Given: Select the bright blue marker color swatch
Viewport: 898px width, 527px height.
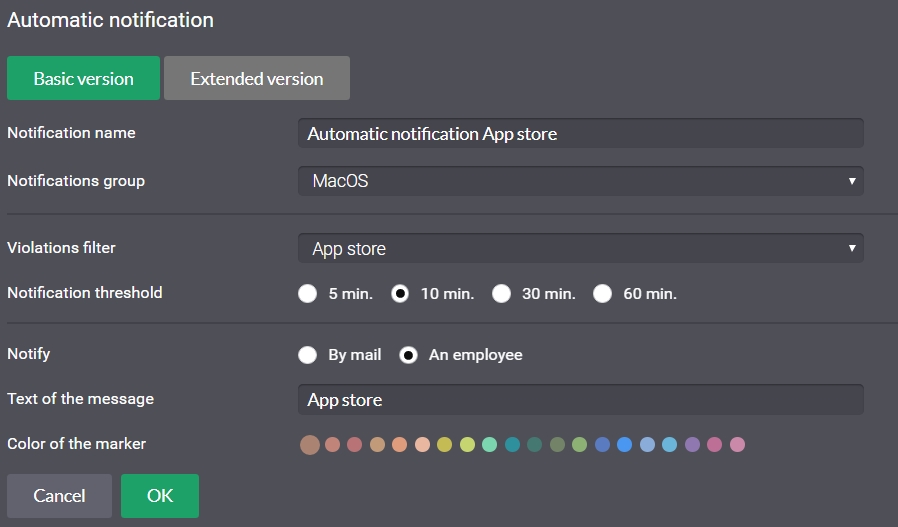Looking at the screenshot, I should click(x=625, y=445).
